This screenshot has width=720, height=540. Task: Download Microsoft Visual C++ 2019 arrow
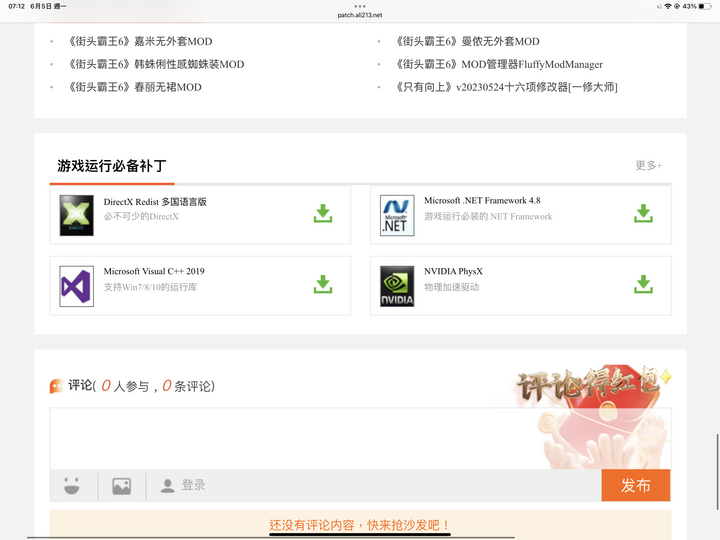[323, 284]
